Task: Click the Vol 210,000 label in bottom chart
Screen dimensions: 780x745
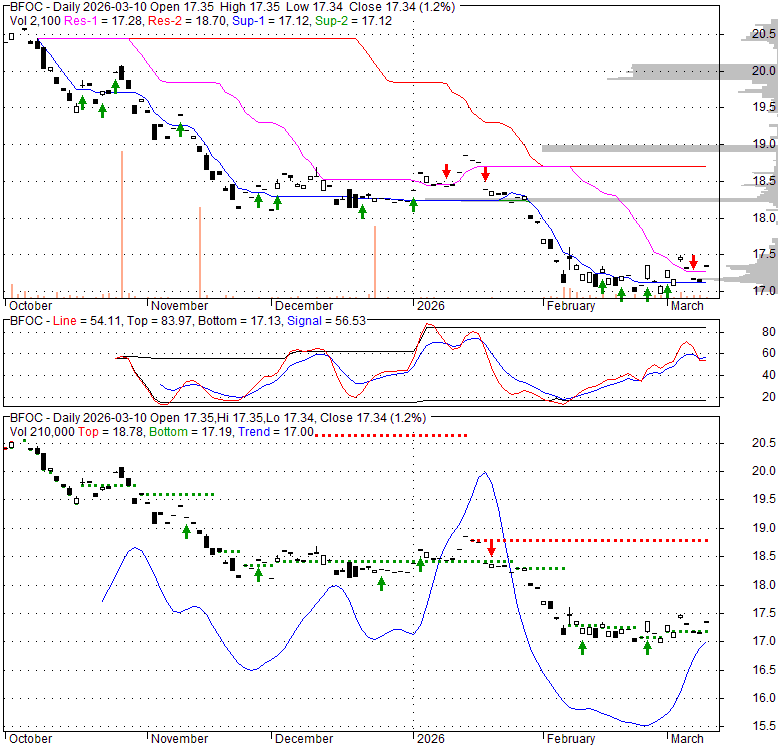Action: tap(40, 431)
